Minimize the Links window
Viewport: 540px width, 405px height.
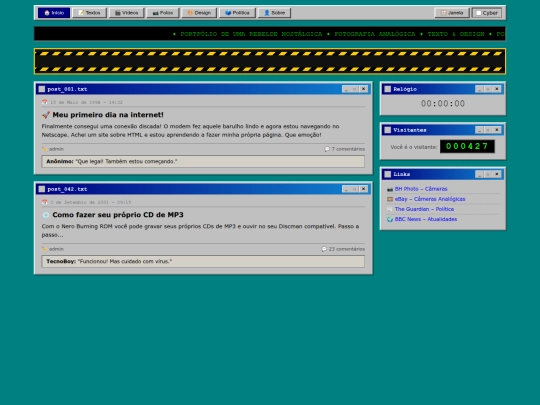tap(479, 174)
